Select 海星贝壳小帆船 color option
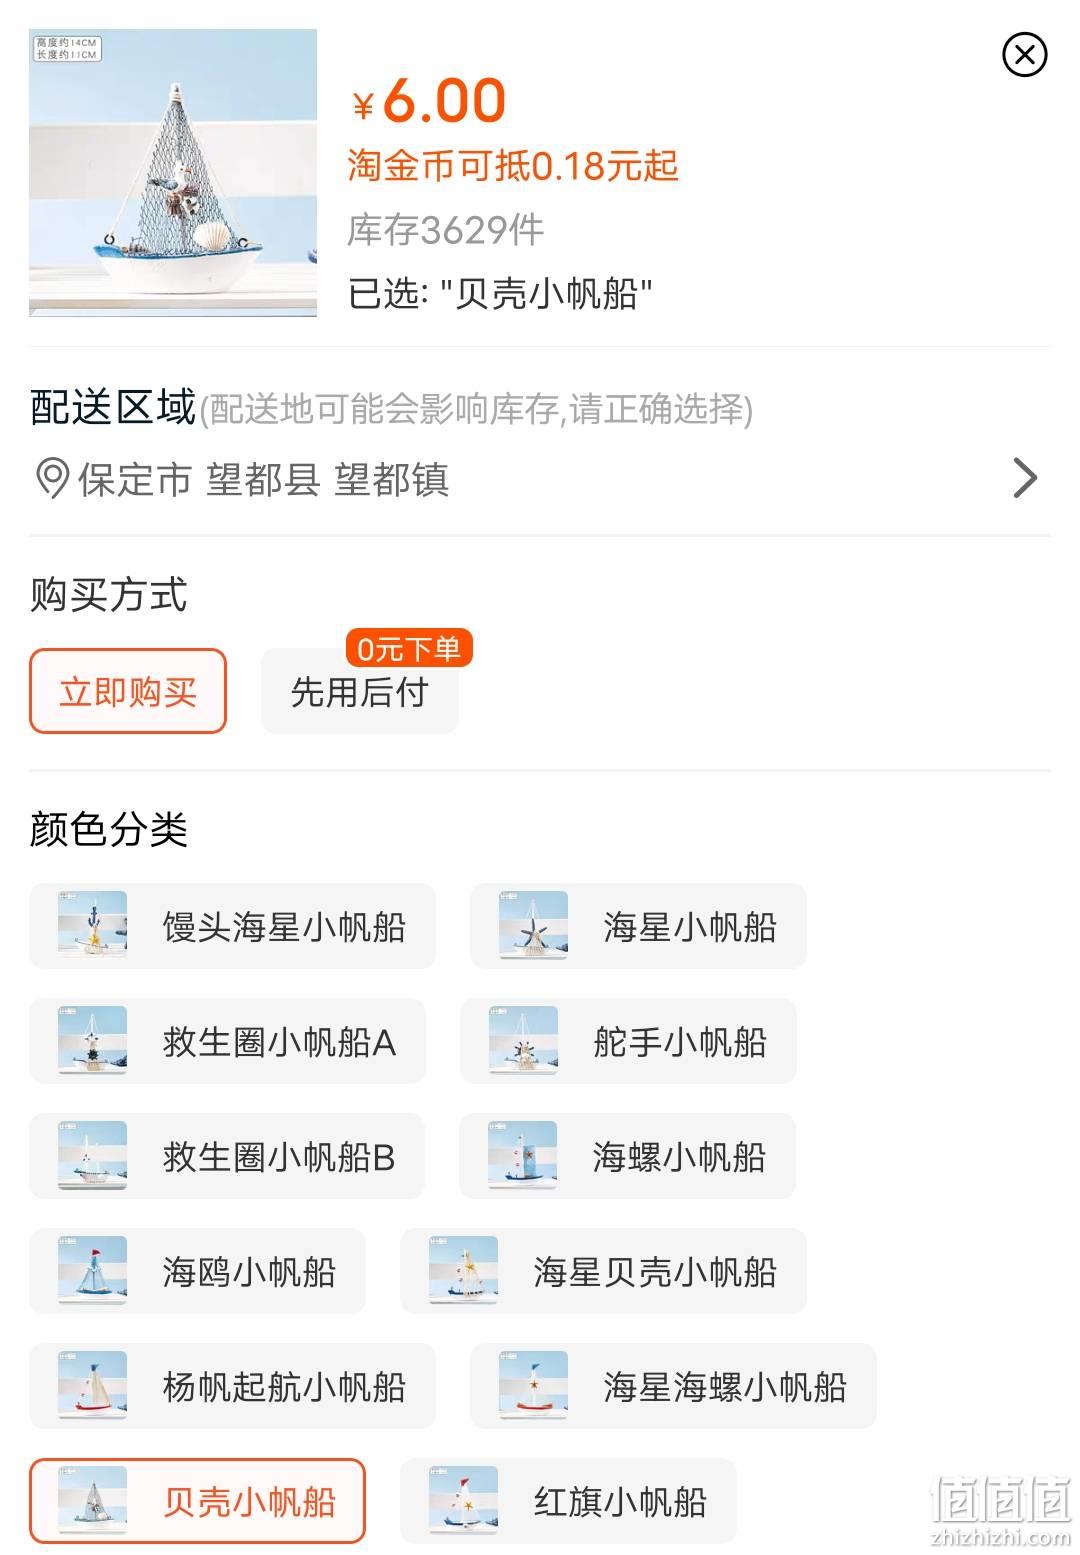 pos(603,1271)
